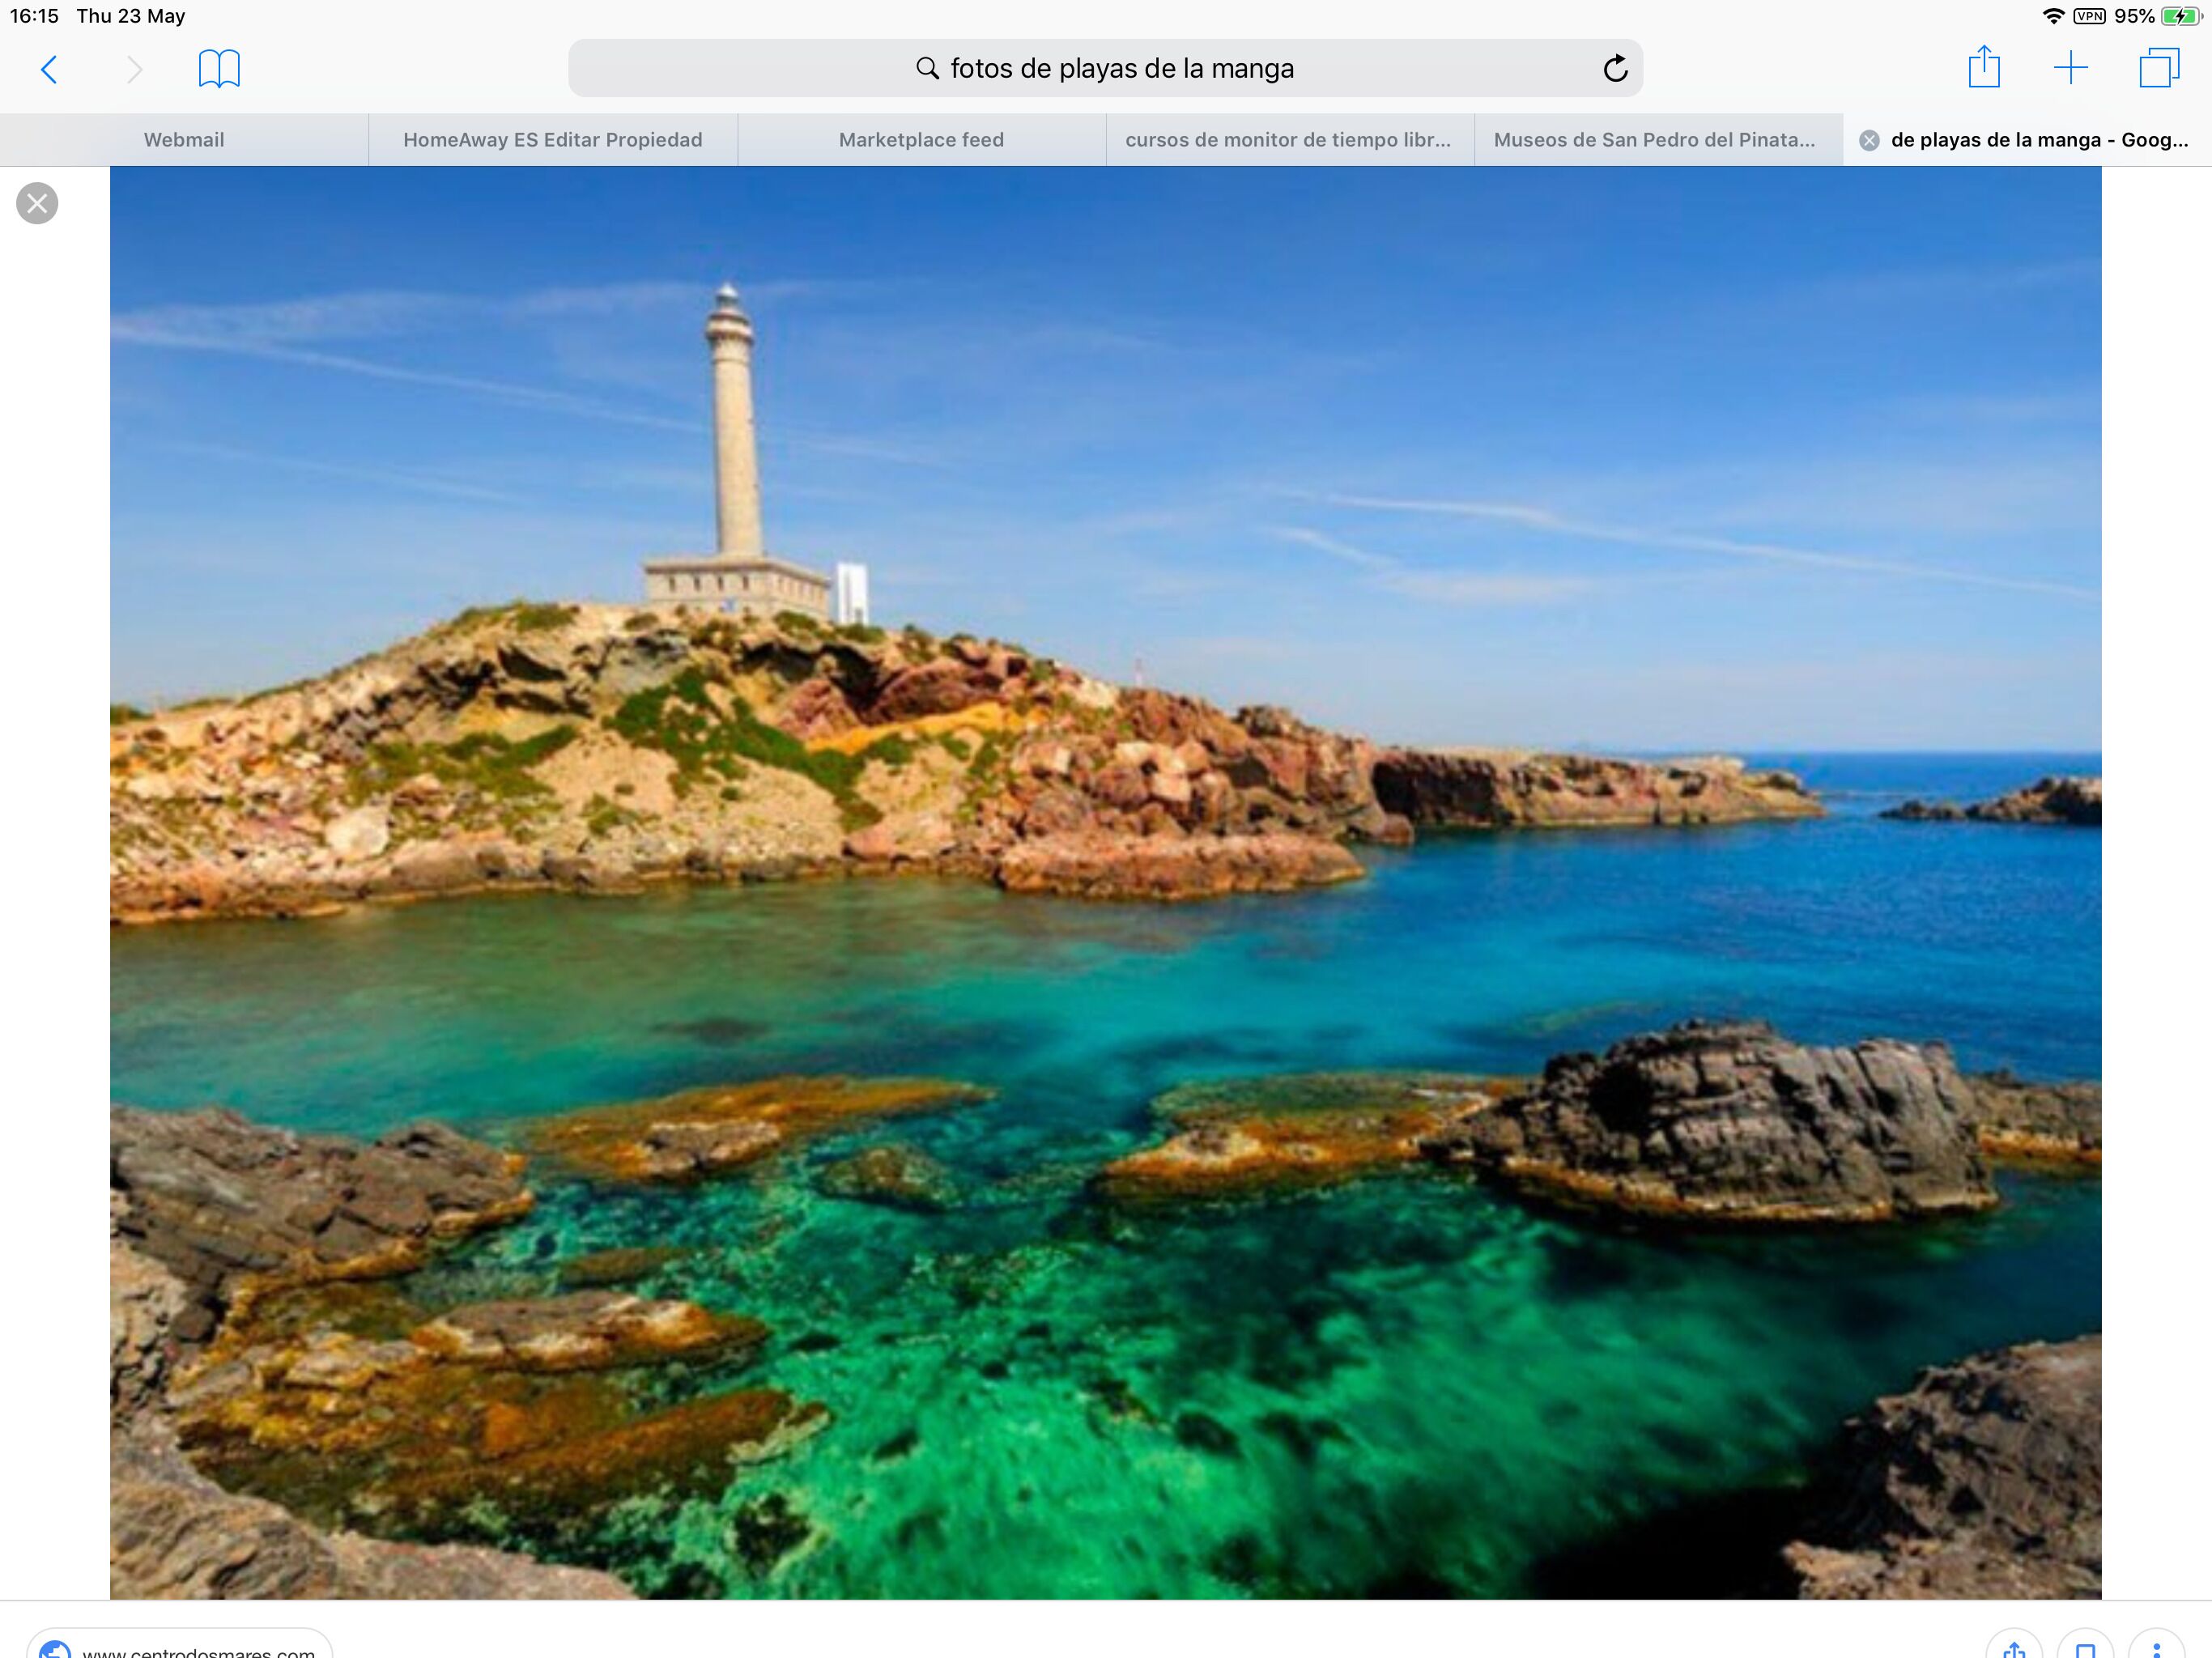Select cursos de monitor de tiempo libre tab
The width and height of the screenshot is (2212, 1658).
pos(1288,140)
